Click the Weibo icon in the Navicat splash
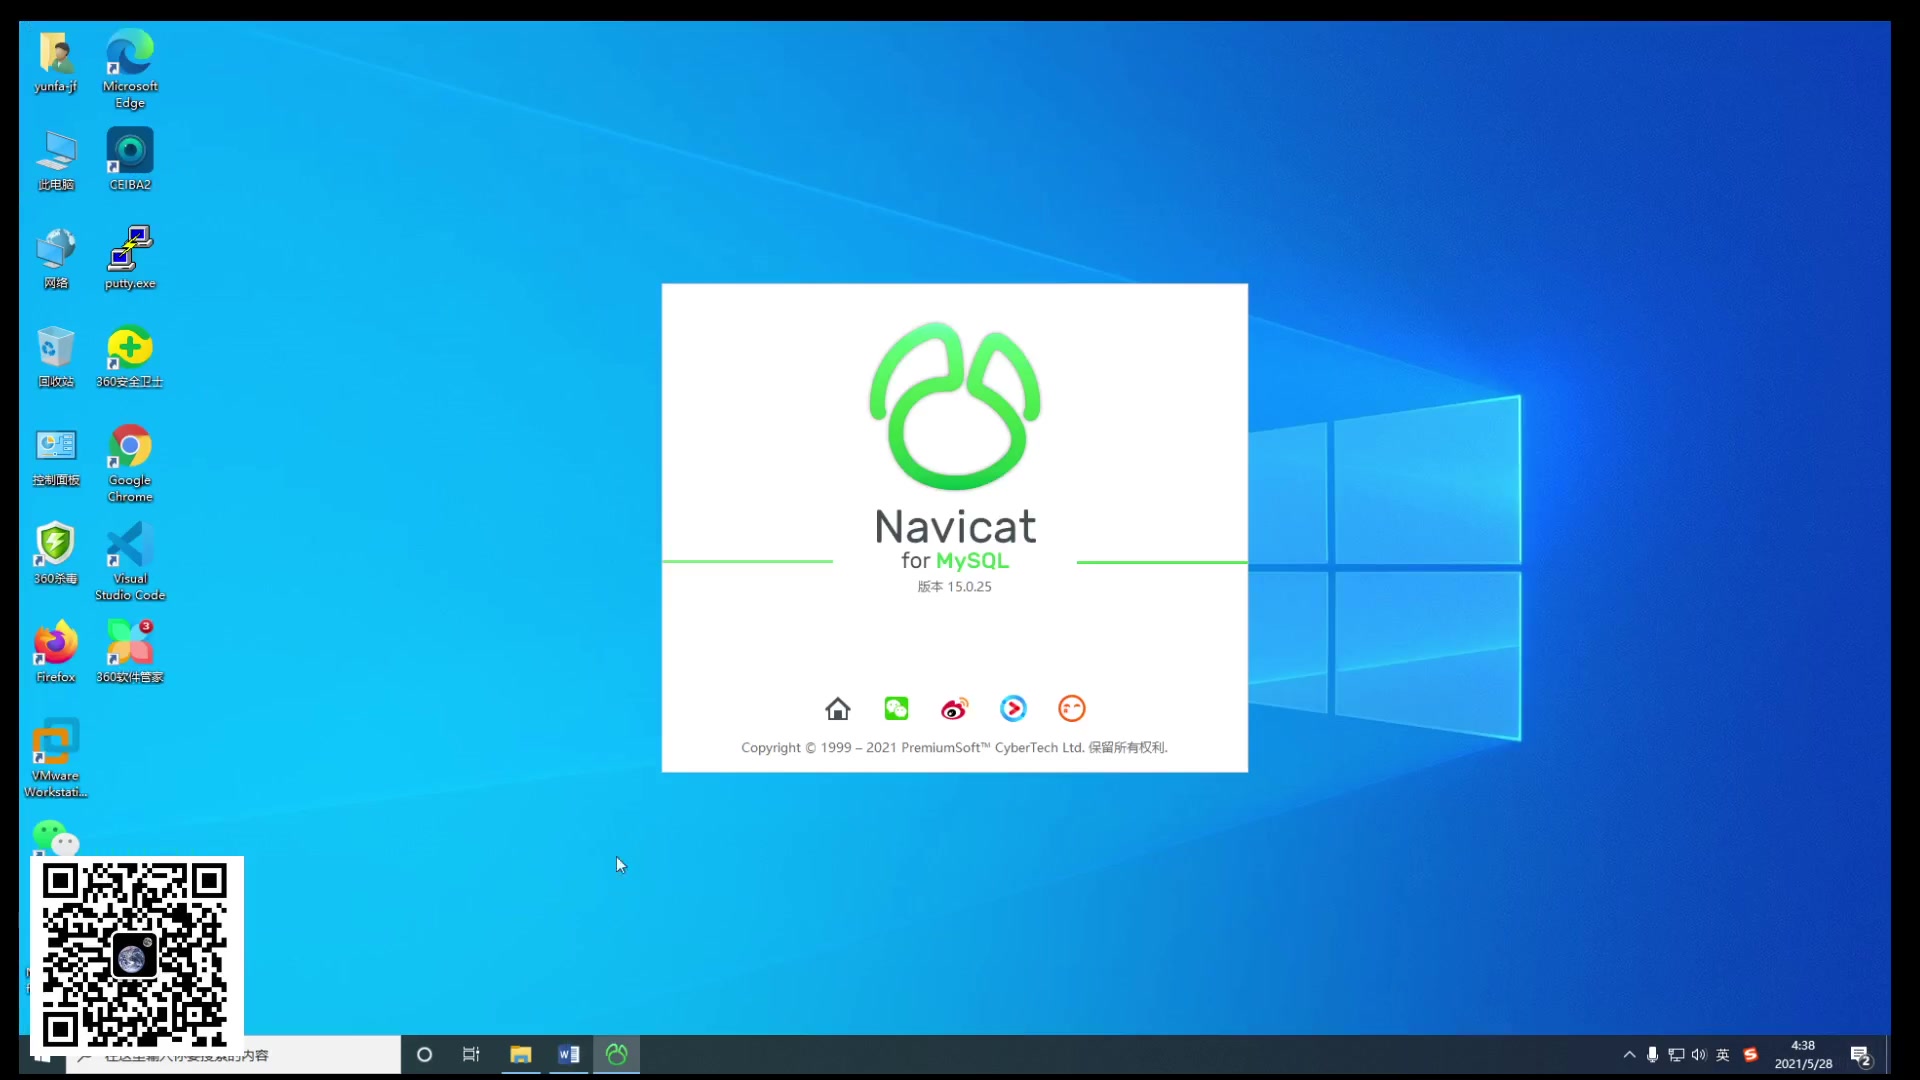This screenshot has height=1080, width=1920. (x=955, y=709)
